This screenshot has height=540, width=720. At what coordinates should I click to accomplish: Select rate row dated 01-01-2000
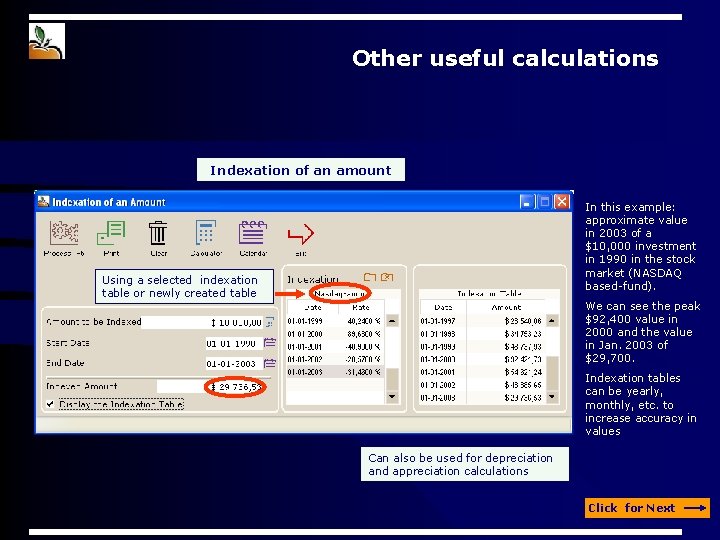[x=335, y=334]
